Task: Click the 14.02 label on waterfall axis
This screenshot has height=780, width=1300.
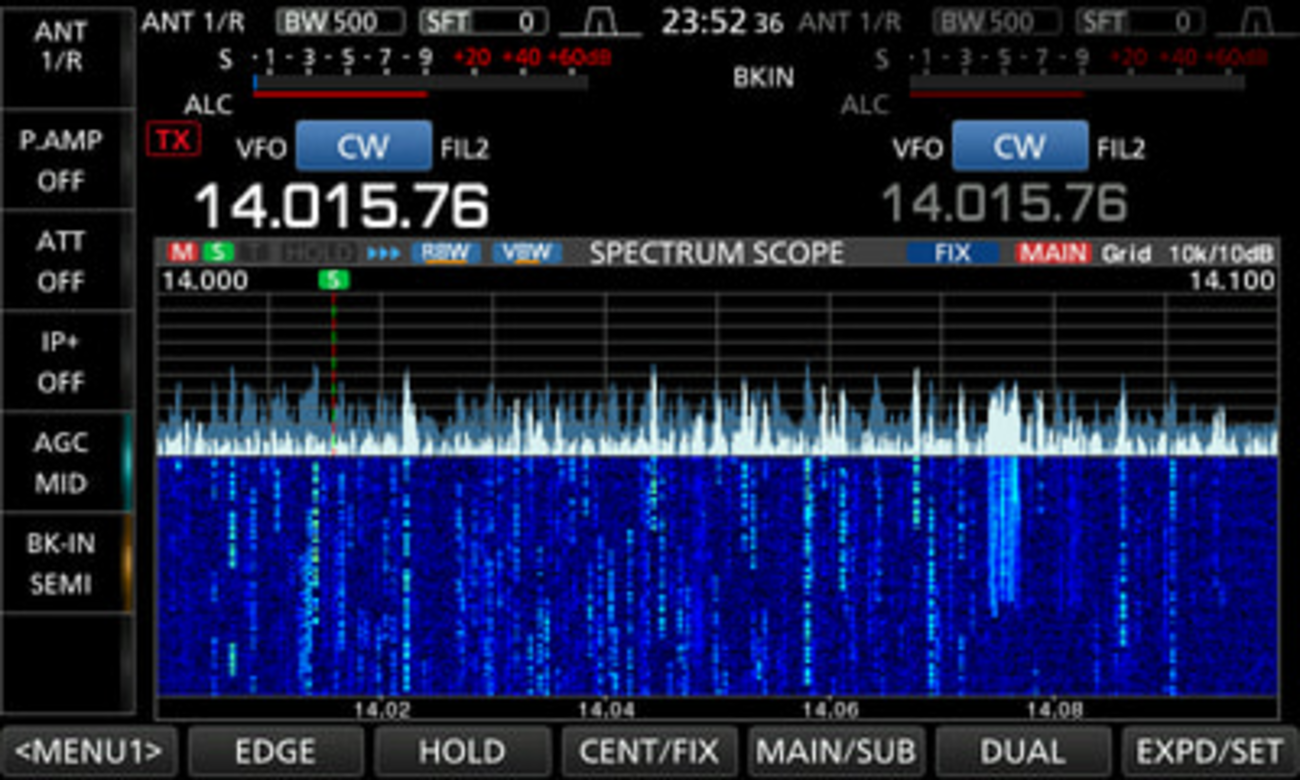Action: [381, 709]
